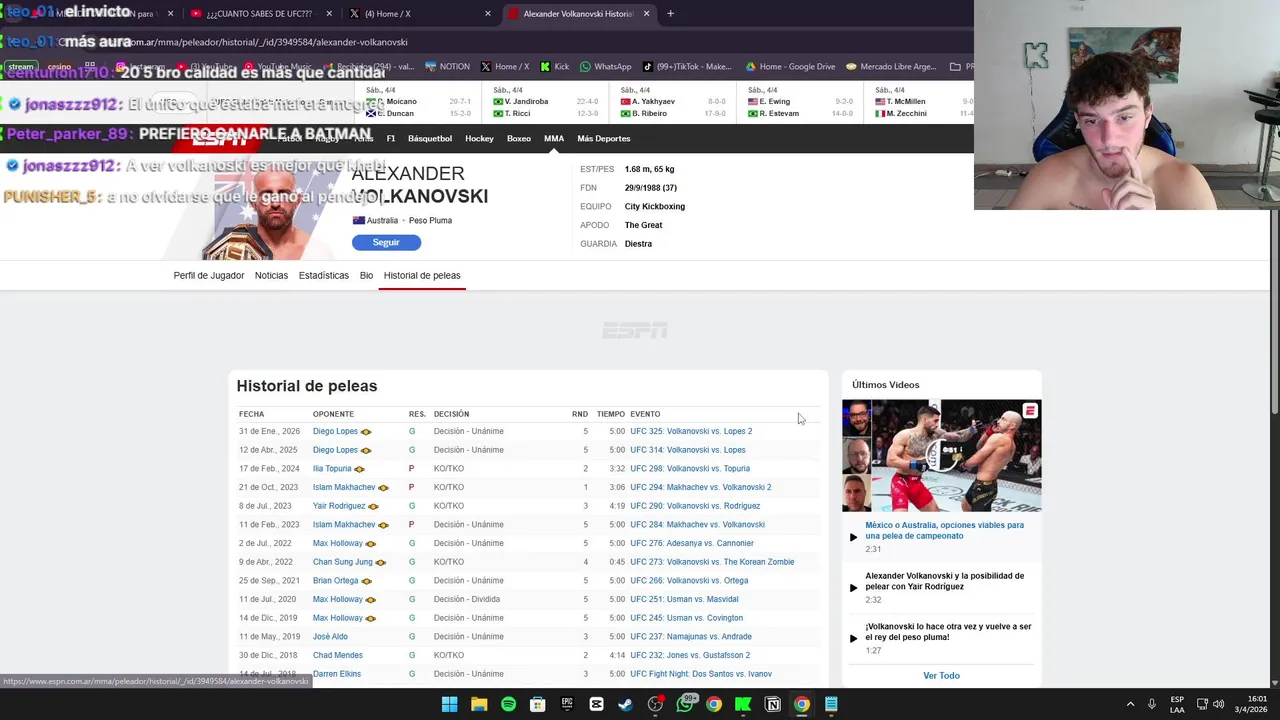Click belt icon next to Brian Ortega
1280x720 pixels.
[x=366, y=581]
